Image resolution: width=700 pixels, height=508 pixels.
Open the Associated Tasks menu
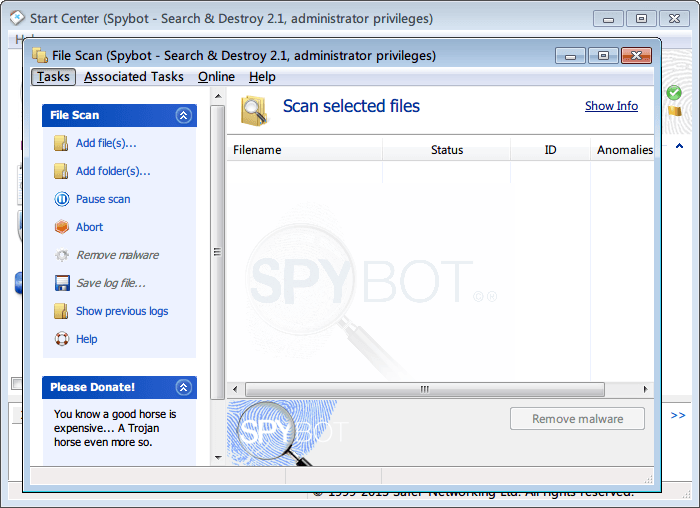[134, 77]
